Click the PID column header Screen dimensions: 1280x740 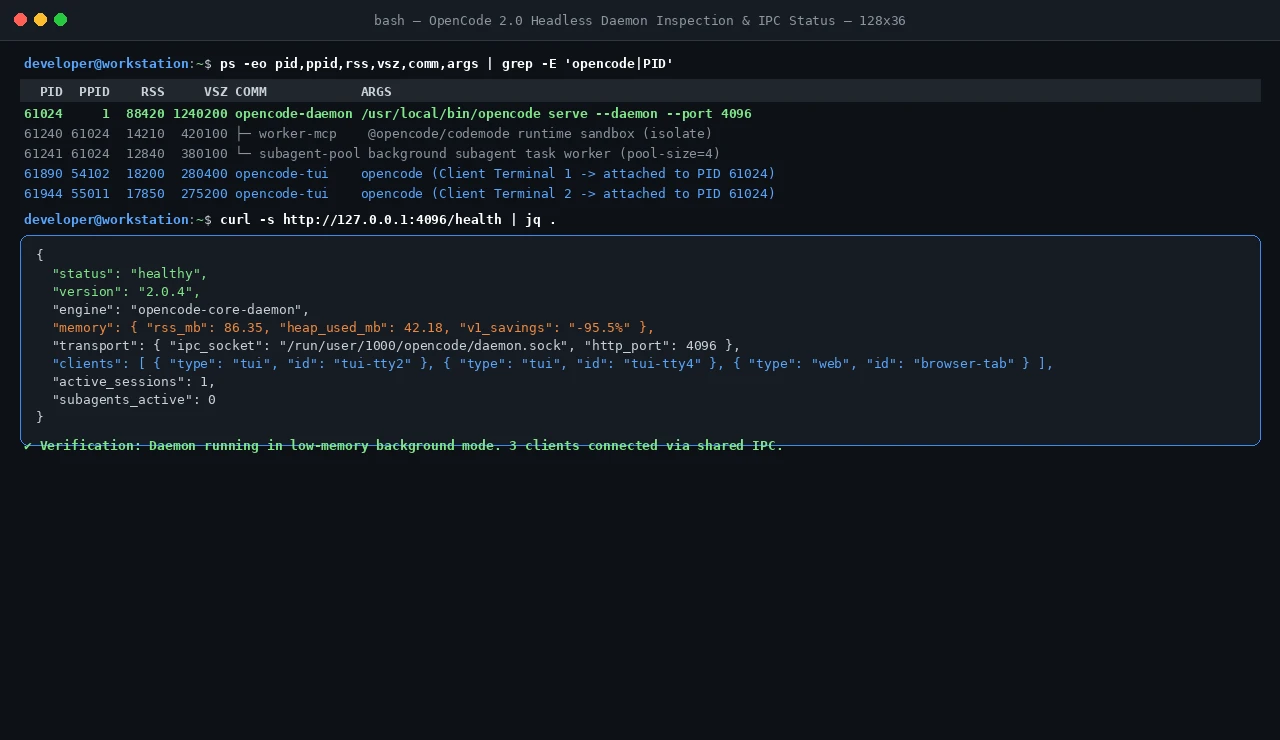click(51, 92)
